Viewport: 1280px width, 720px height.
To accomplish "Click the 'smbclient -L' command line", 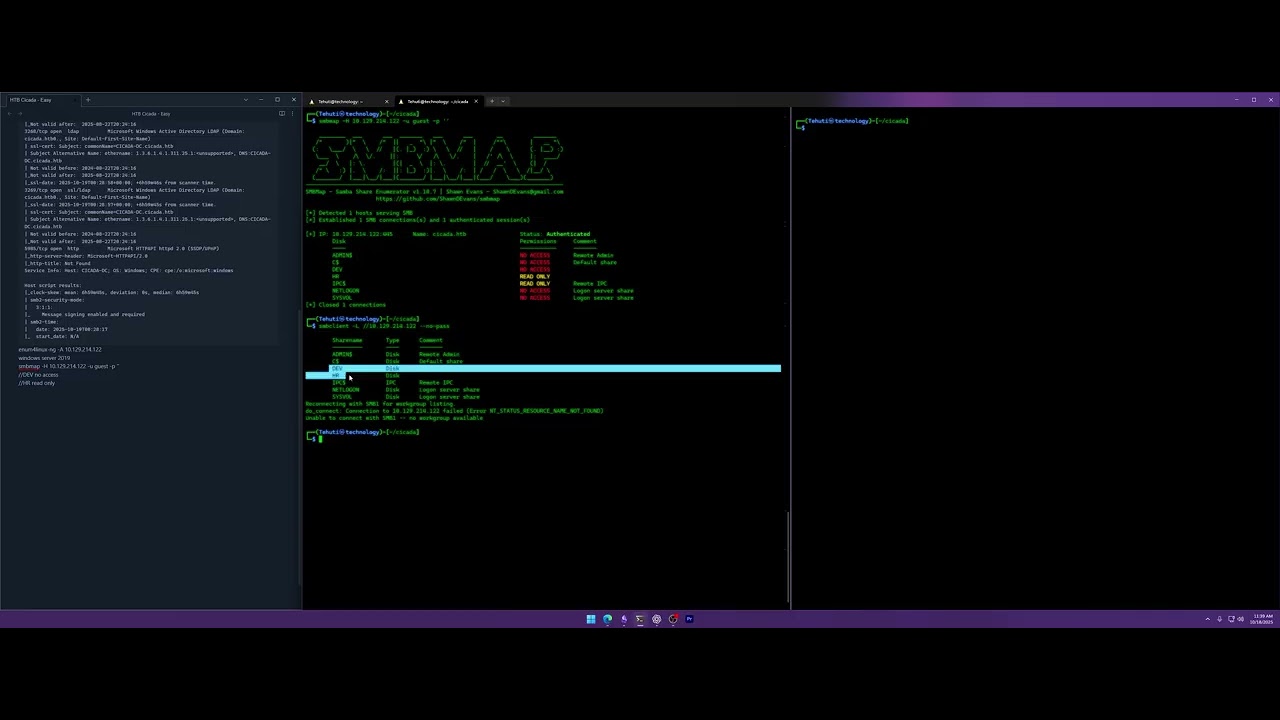I will click(384, 326).
